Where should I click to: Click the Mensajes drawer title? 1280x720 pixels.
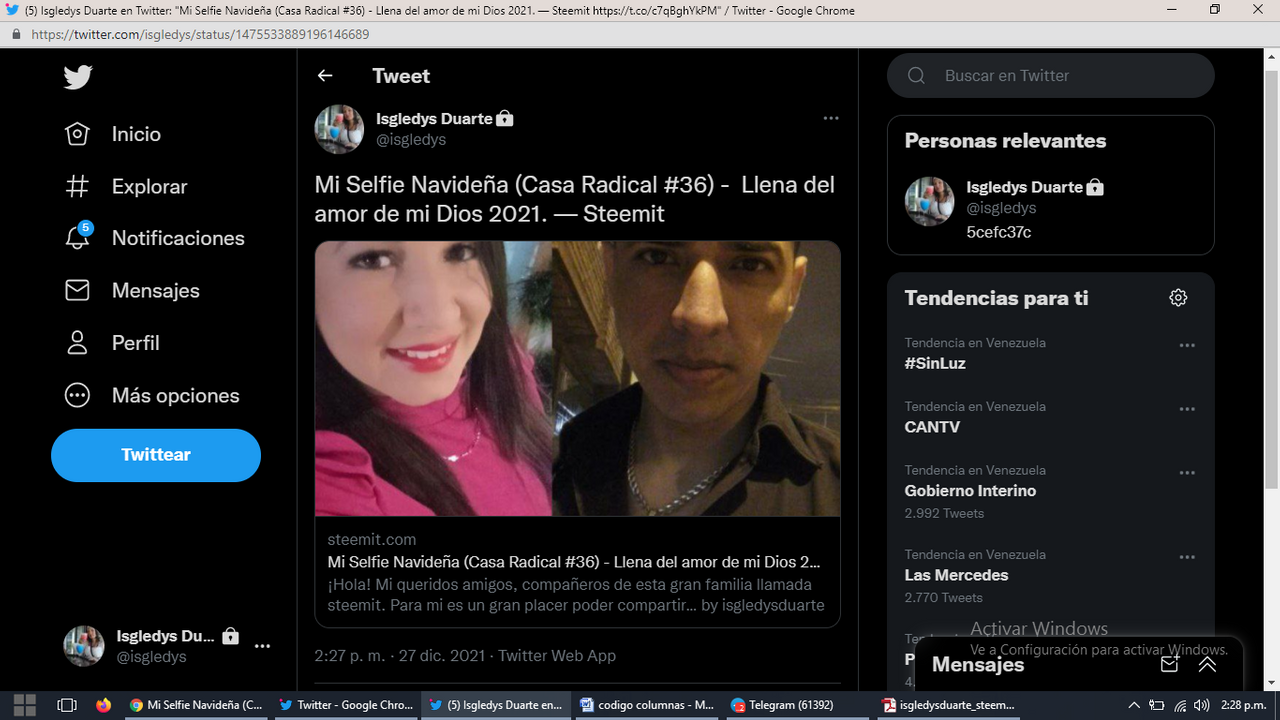point(978,664)
